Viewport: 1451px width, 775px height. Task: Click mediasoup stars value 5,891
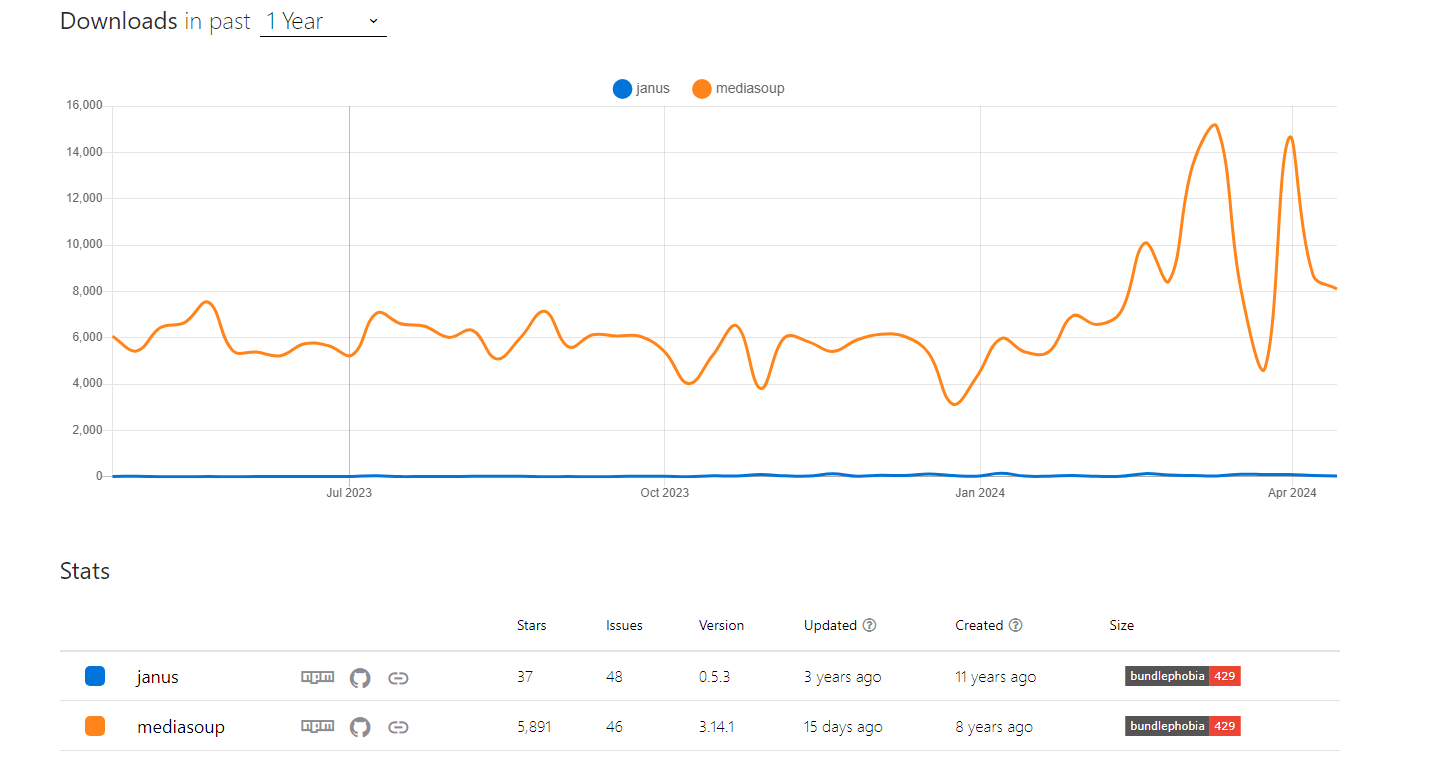(535, 727)
